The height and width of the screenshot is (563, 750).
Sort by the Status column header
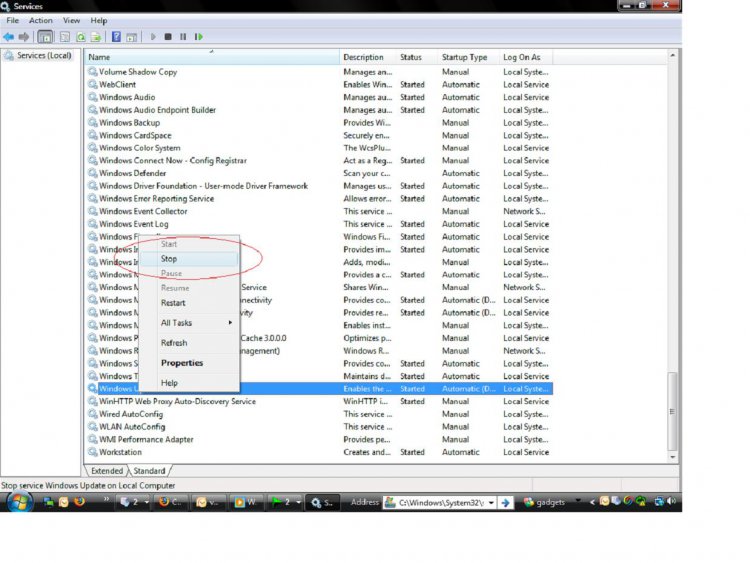tap(411, 57)
